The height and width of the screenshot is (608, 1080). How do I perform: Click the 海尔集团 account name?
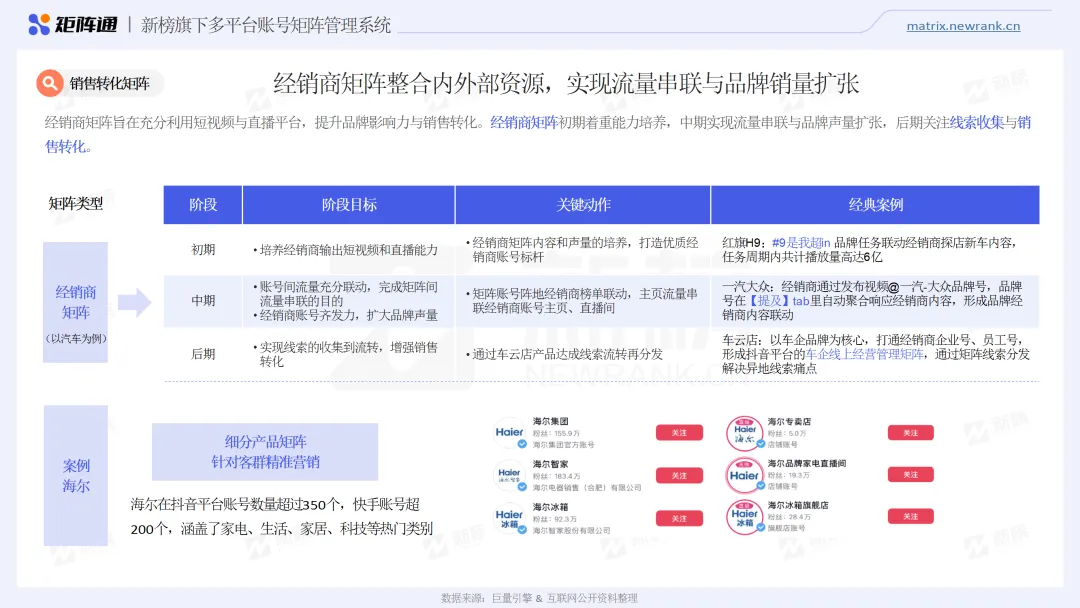click(550, 421)
